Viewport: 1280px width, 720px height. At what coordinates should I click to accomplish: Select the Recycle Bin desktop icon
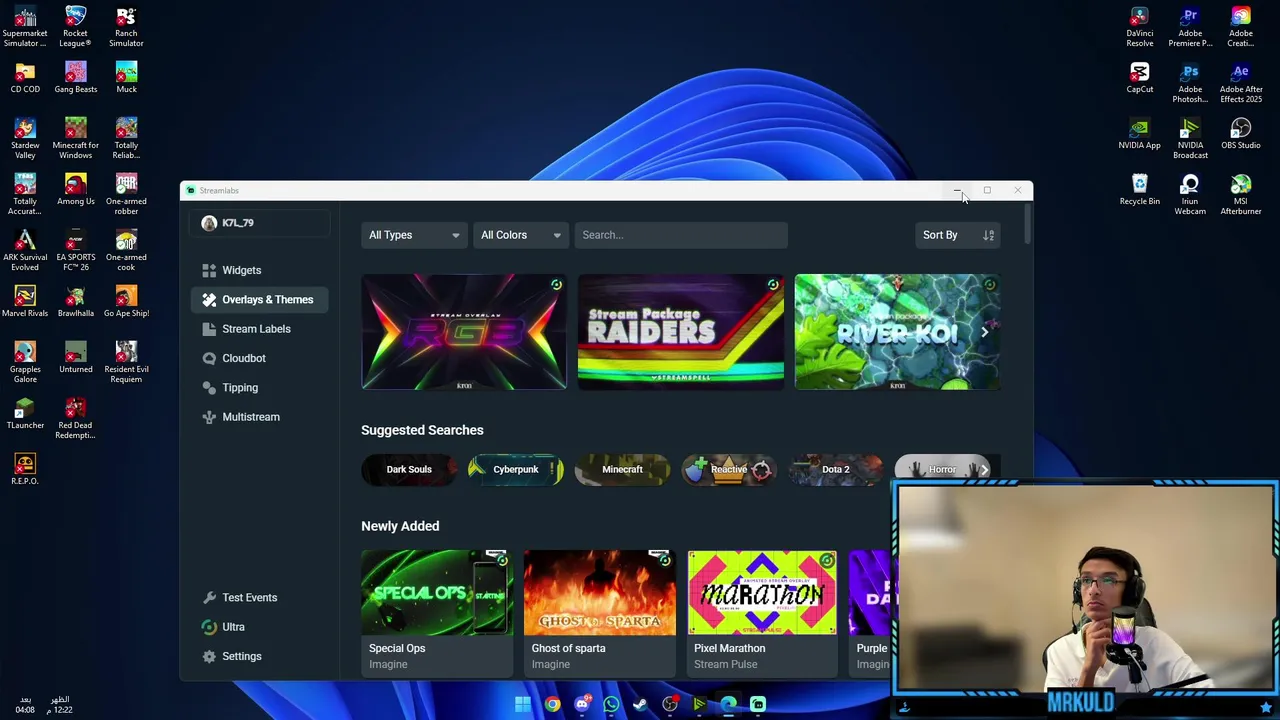coord(1139,189)
